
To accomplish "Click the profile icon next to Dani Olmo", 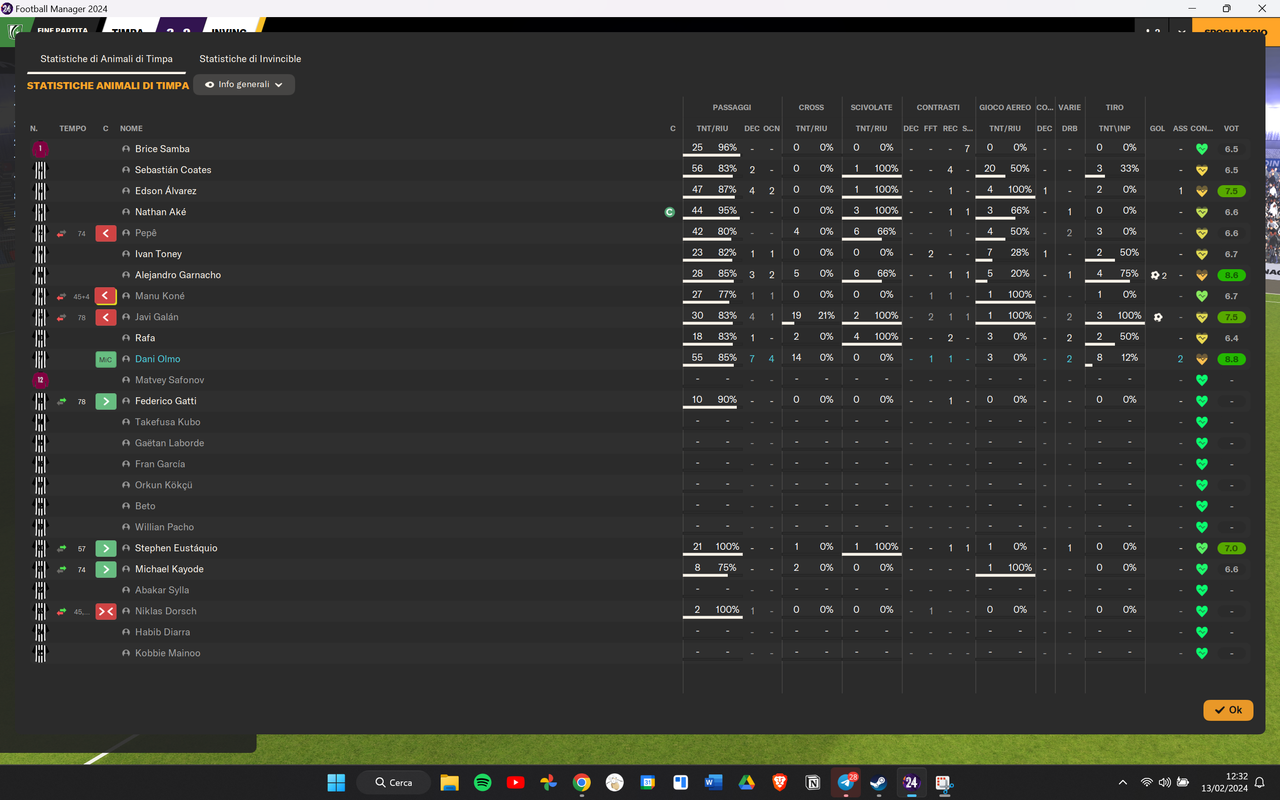I will point(126,359).
